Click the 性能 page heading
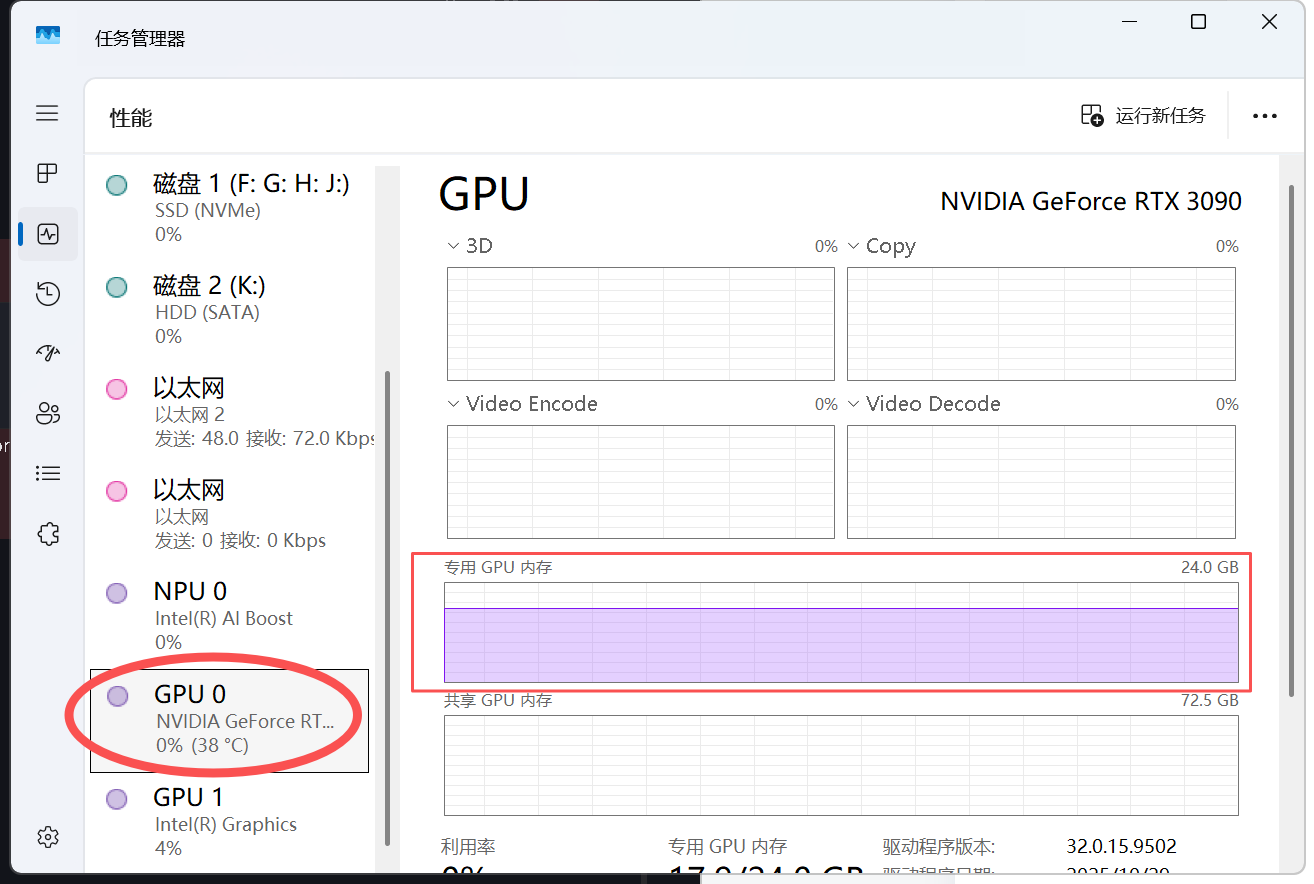 click(x=131, y=118)
